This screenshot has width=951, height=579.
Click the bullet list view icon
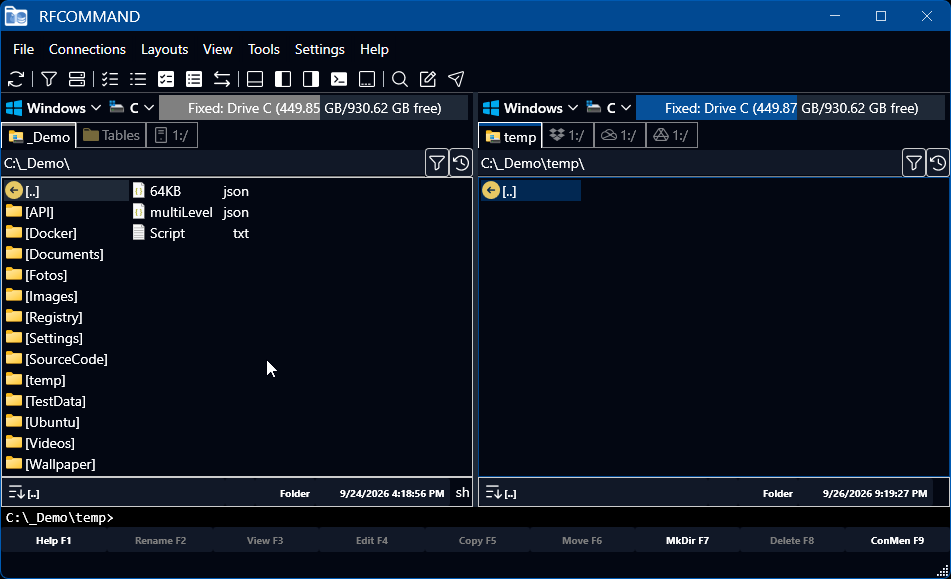[x=138, y=79]
